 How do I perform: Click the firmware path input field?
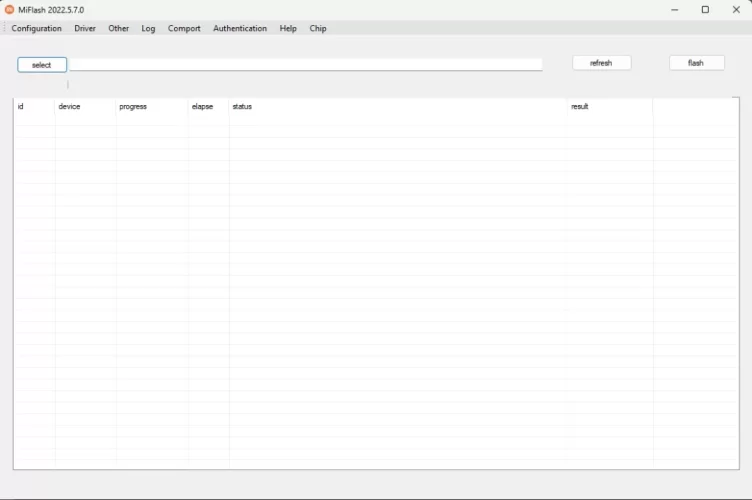[305, 64]
